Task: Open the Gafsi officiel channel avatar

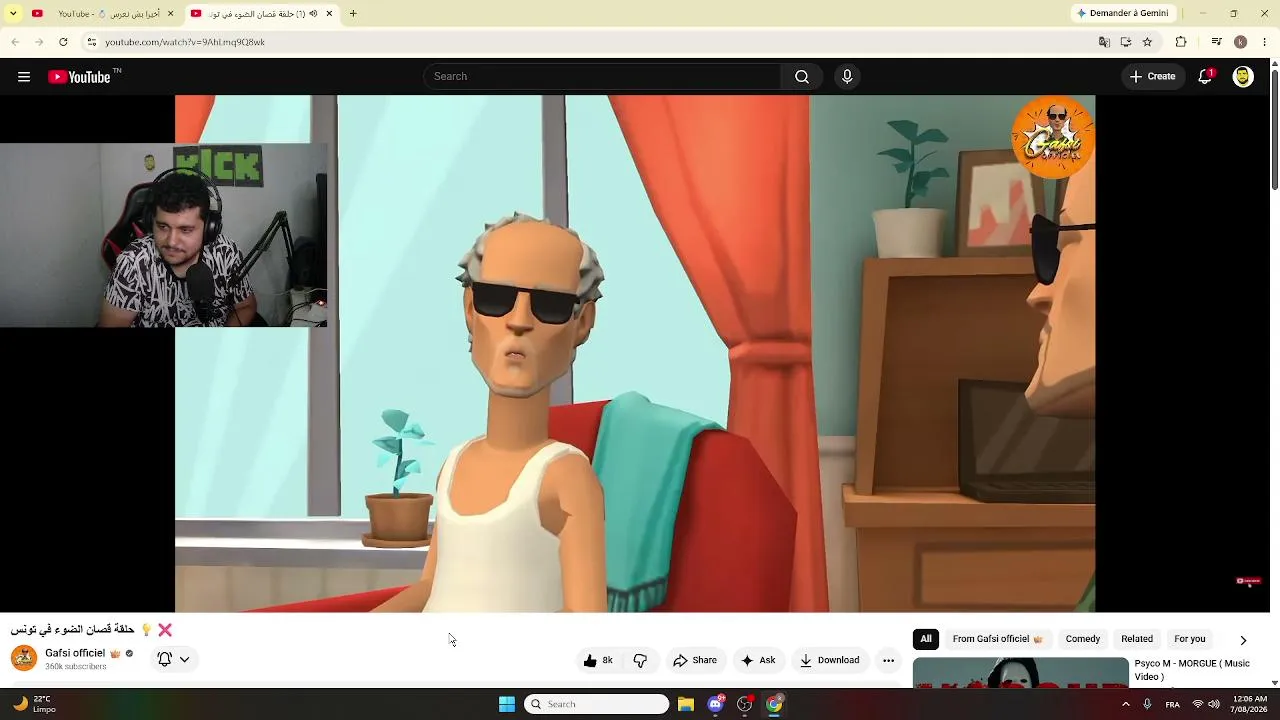Action: click(24, 658)
